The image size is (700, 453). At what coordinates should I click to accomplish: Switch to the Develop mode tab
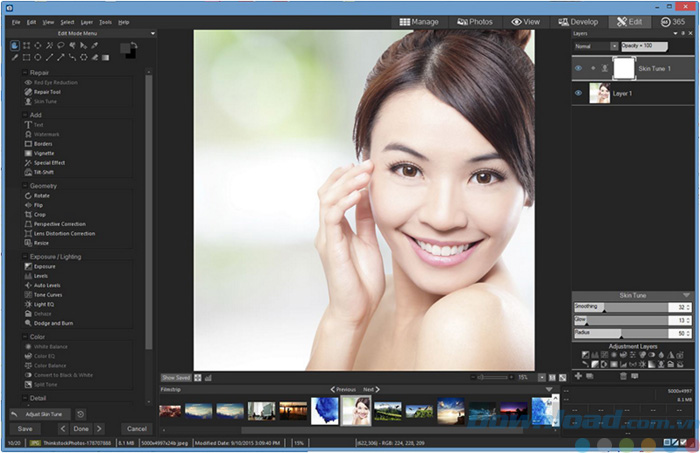click(580, 21)
